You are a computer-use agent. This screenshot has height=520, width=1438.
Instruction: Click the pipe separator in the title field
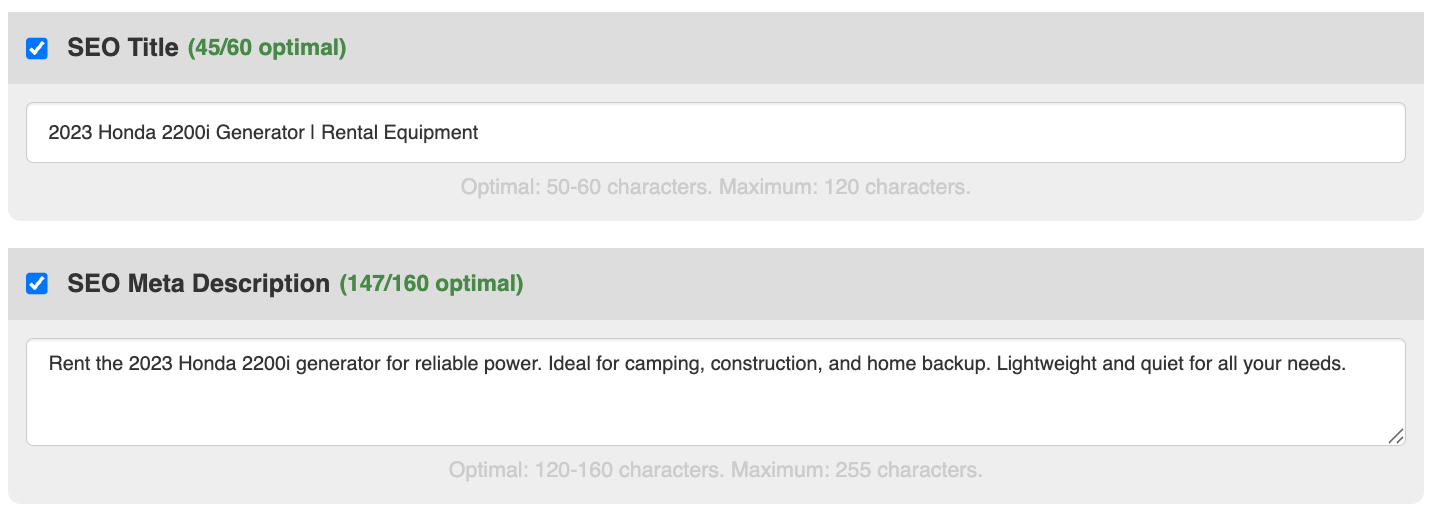[312, 132]
